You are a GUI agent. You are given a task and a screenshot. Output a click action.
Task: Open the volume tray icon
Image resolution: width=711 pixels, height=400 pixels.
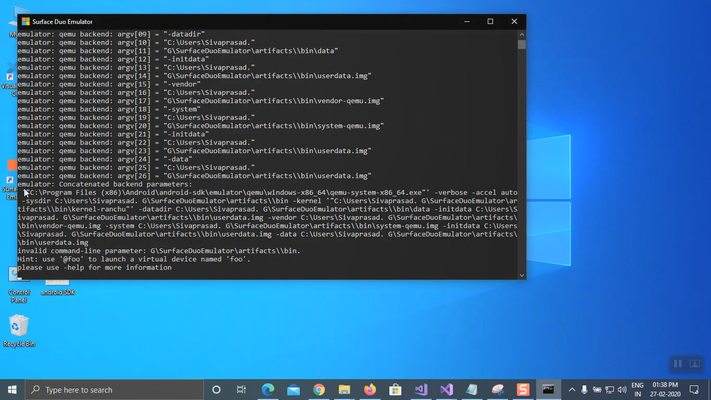click(x=622, y=390)
